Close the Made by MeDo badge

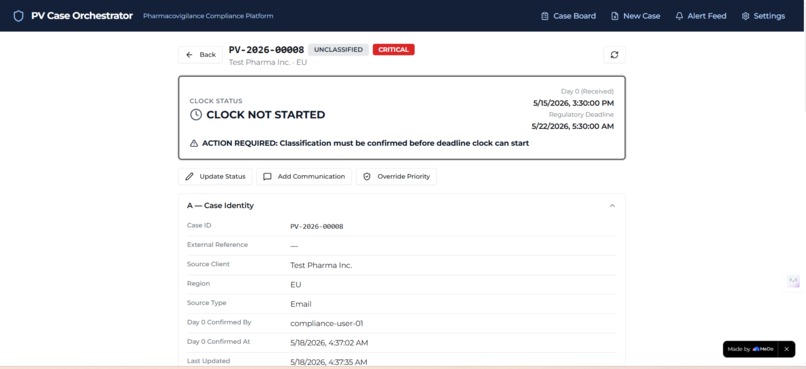(786, 349)
